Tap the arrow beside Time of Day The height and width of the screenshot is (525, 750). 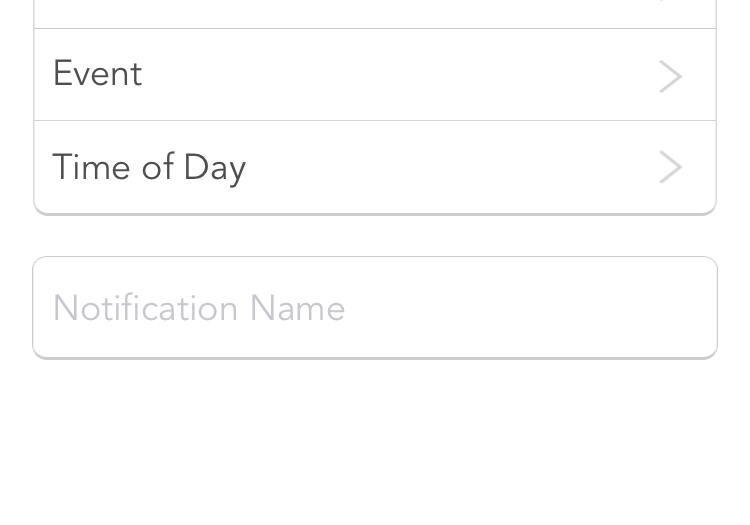(x=670, y=167)
